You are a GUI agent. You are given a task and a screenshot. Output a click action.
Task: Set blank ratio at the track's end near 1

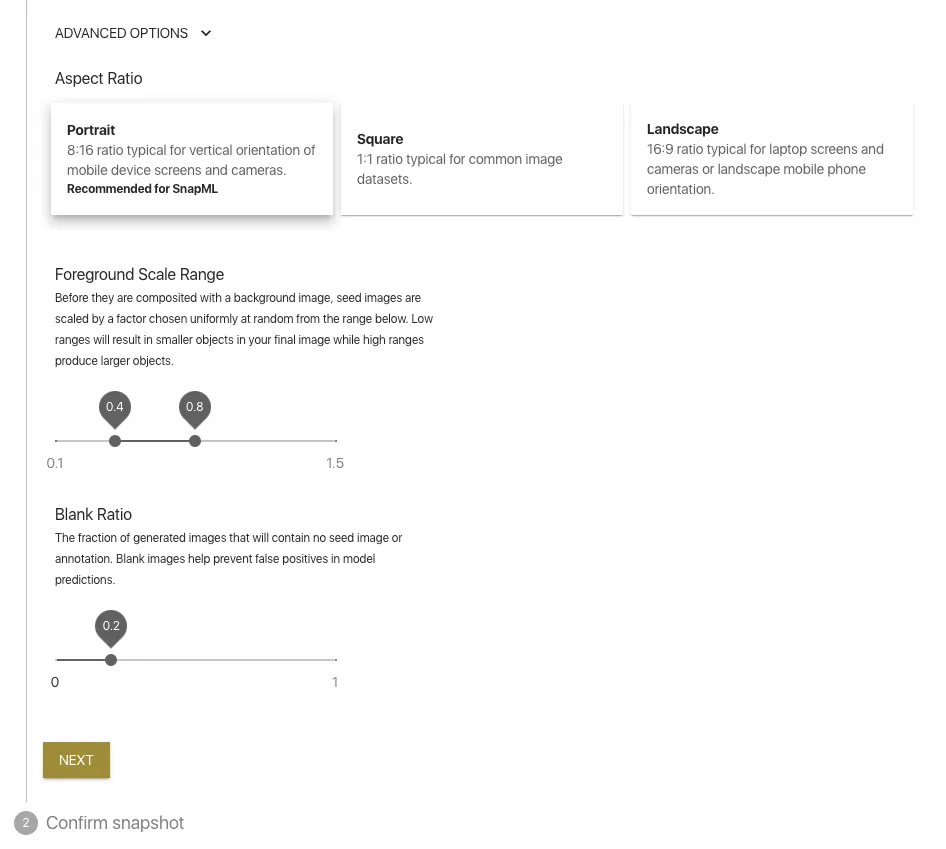[335, 660]
